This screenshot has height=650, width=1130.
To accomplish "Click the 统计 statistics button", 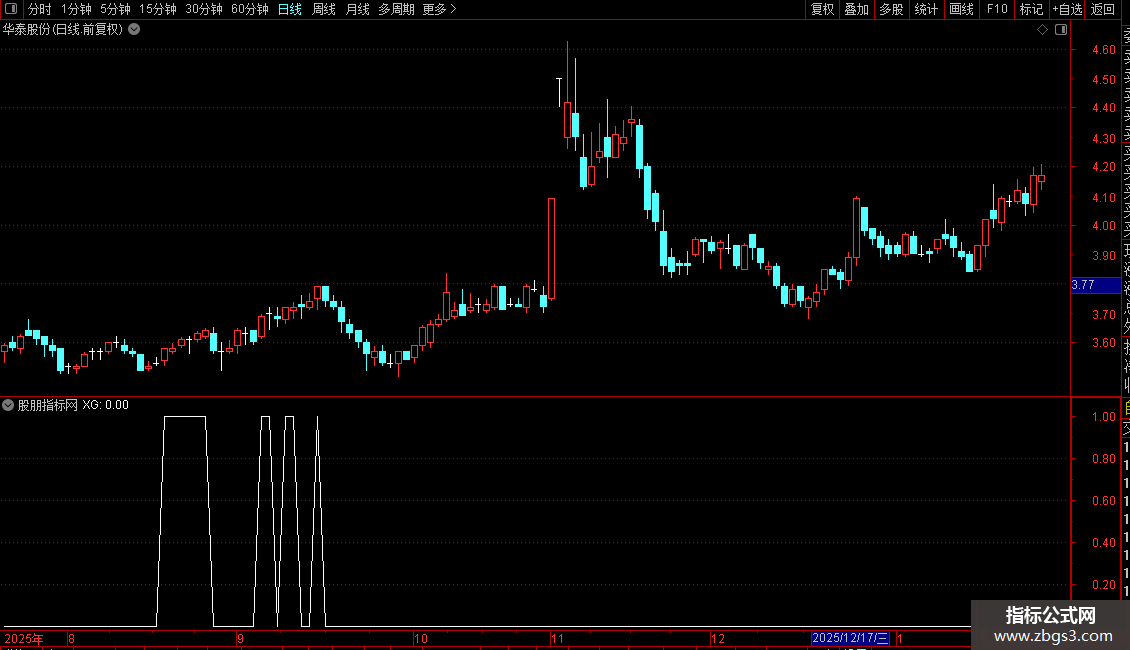I will (x=926, y=9).
